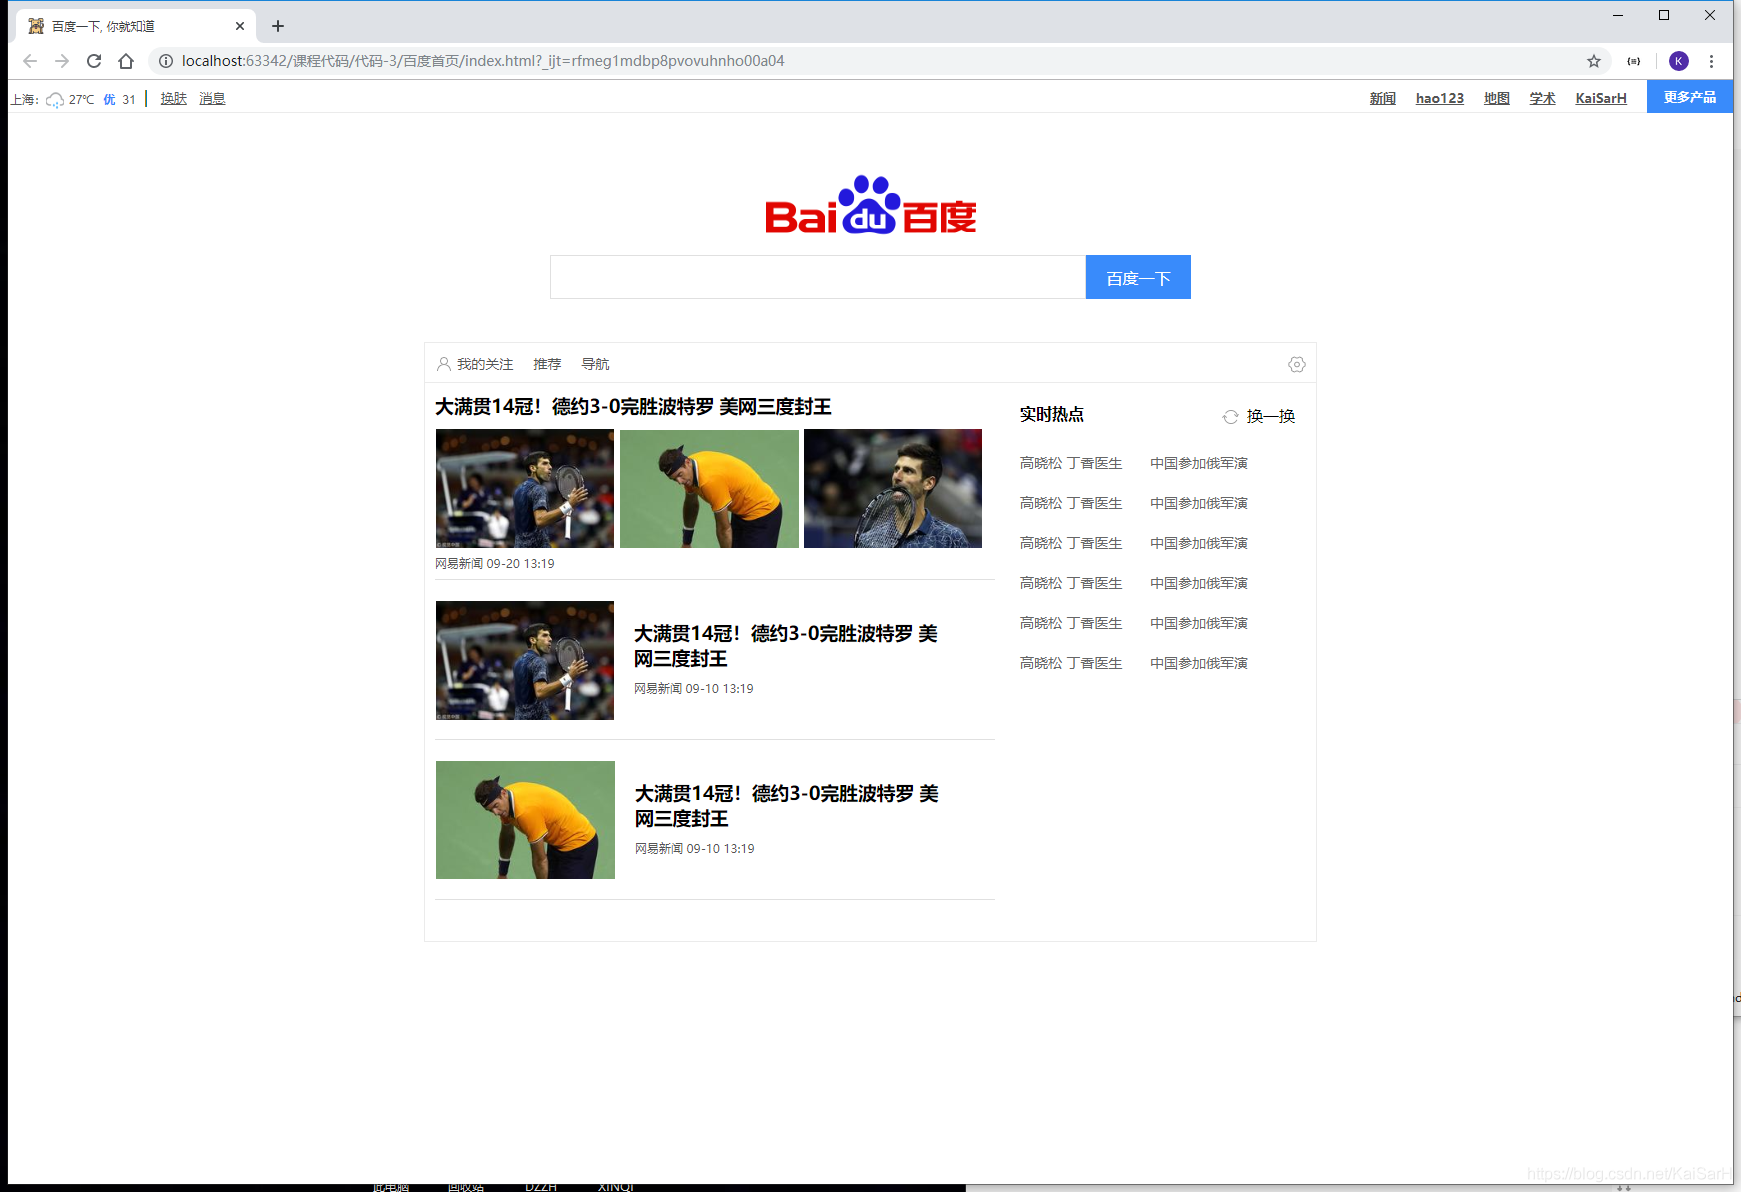Switch to the 推荐 tab

547,364
